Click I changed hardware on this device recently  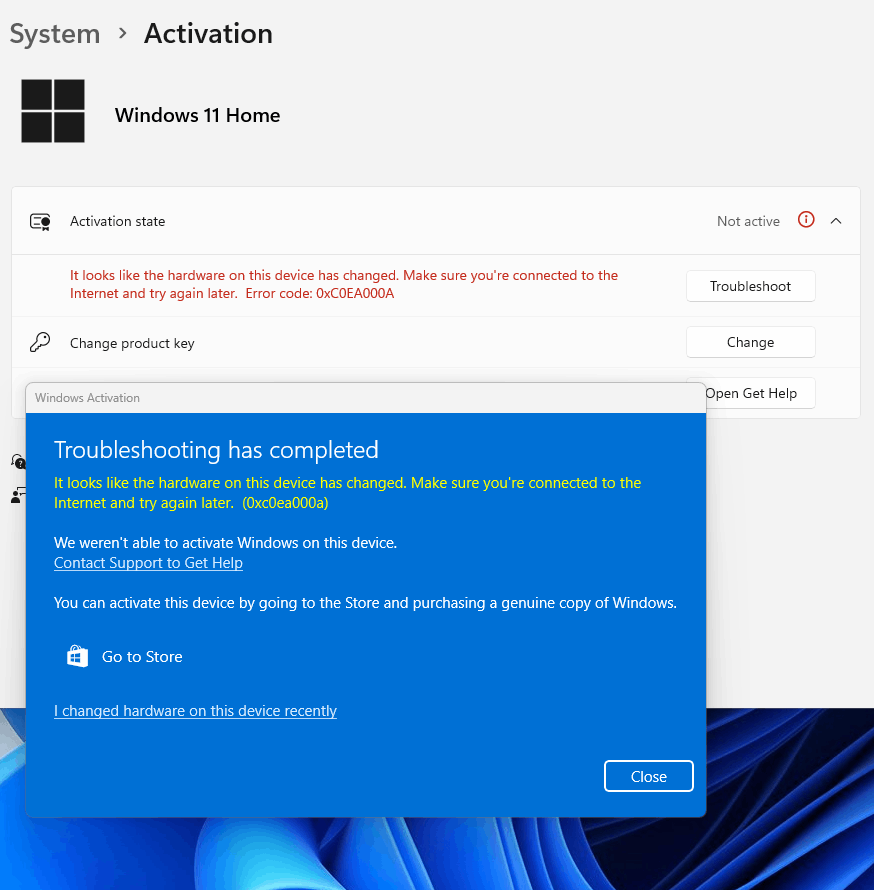195,711
